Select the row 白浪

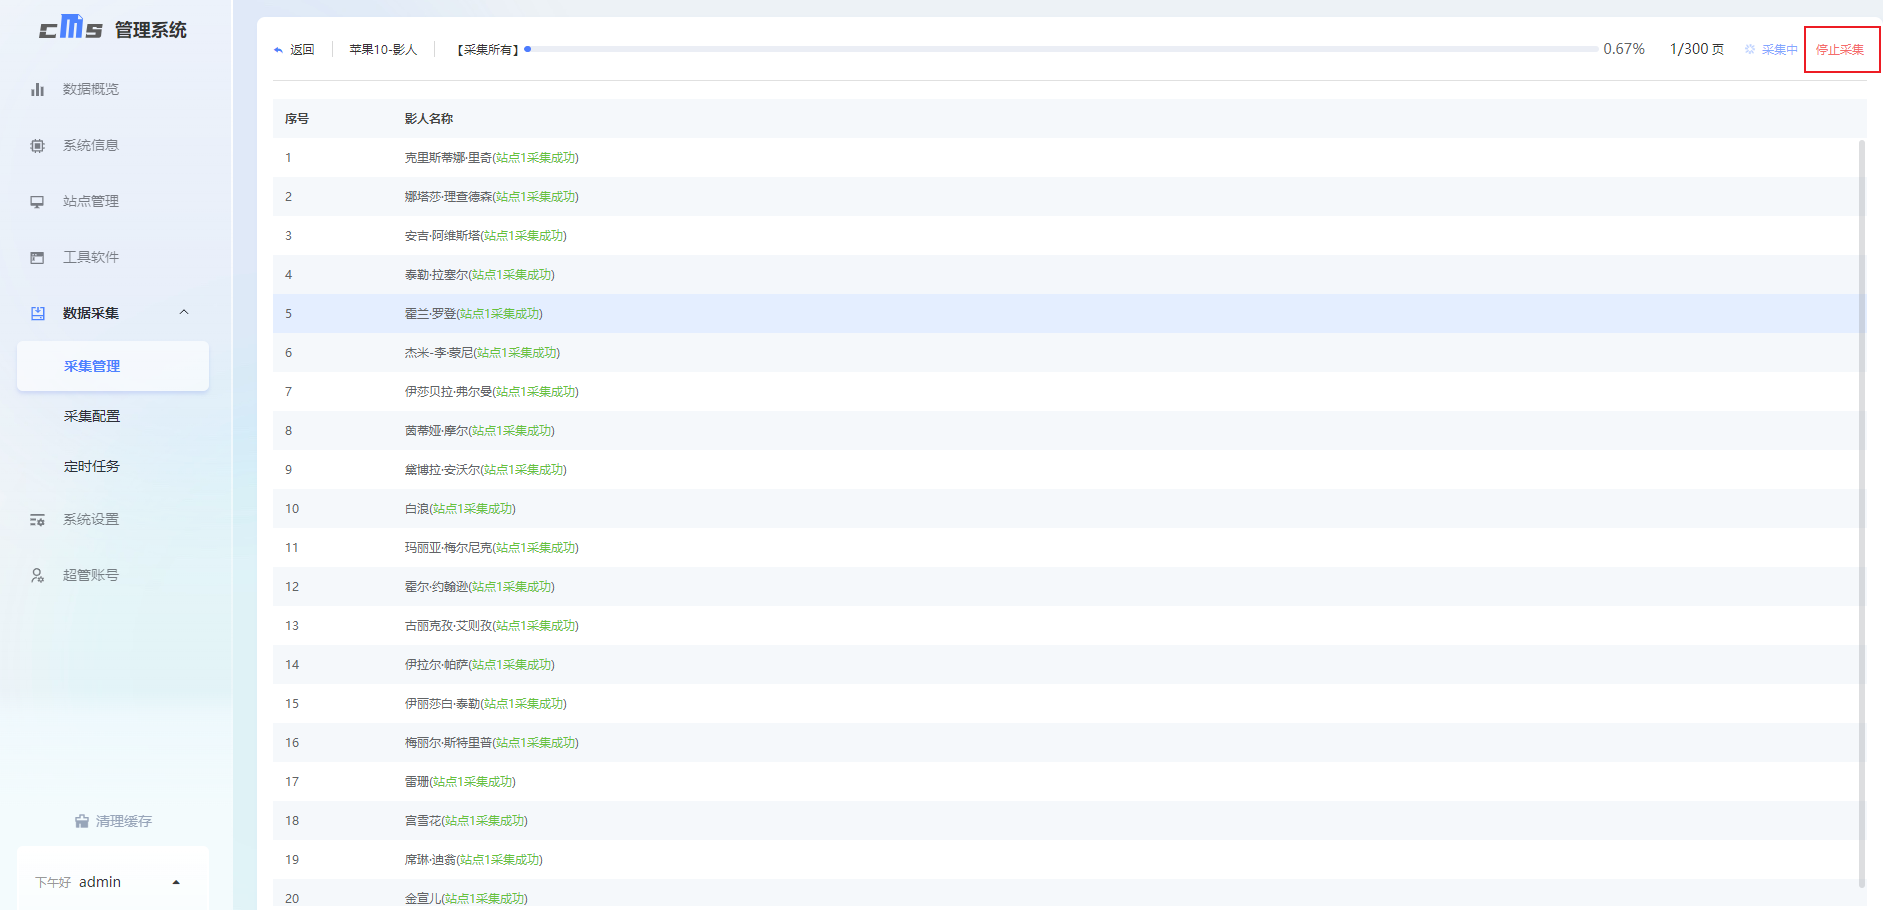pyautogui.click(x=1069, y=508)
